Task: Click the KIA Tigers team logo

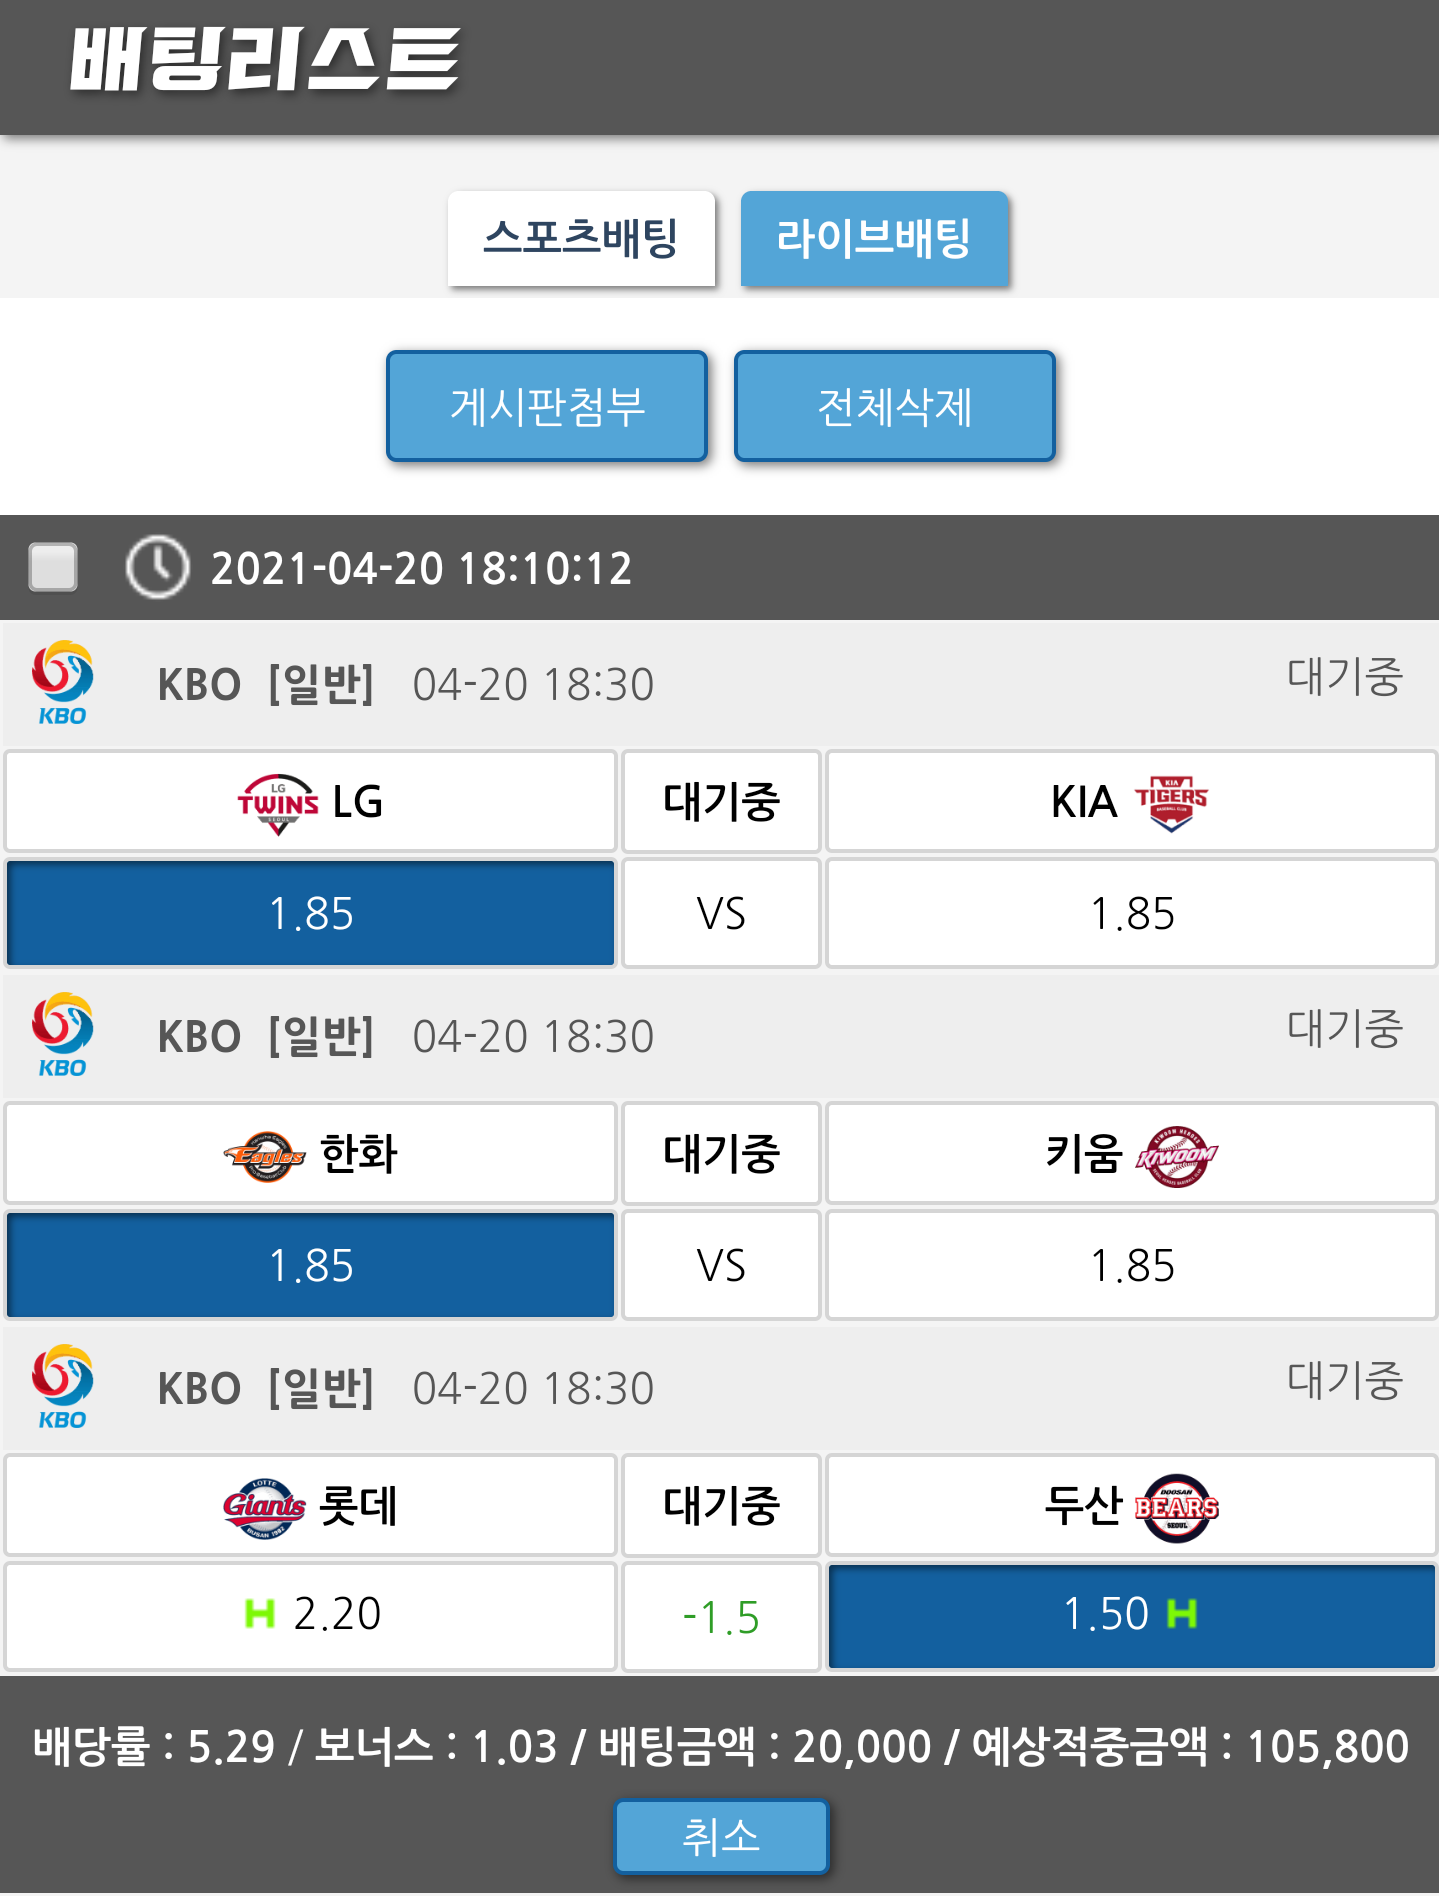Action: pos(1171,803)
